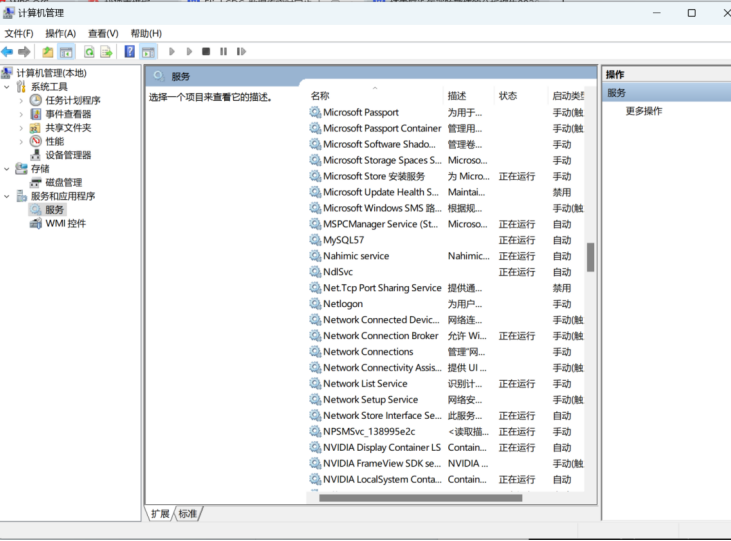The height and width of the screenshot is (541, 731).
Task: Toggle Show/Hide Console Tree toolbar icon
Action: 66,52
